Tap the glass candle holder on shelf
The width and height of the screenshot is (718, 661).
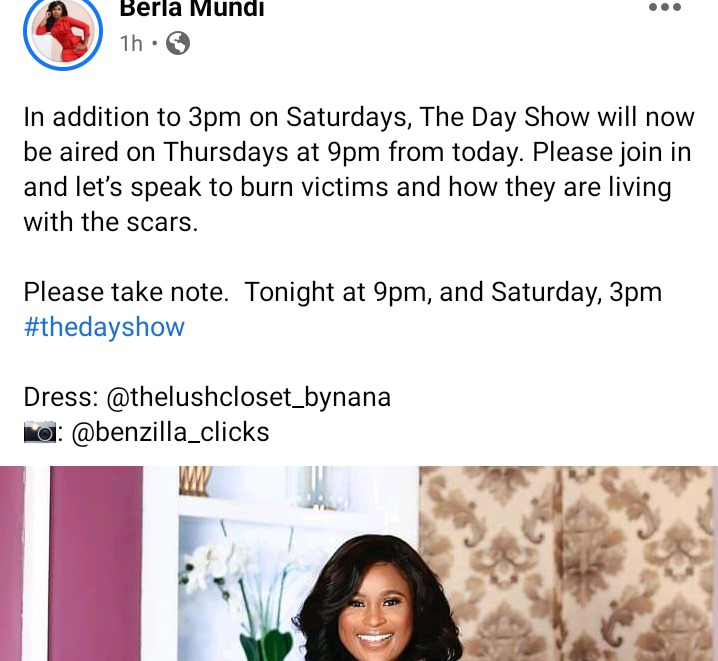(x=319, y=487)
